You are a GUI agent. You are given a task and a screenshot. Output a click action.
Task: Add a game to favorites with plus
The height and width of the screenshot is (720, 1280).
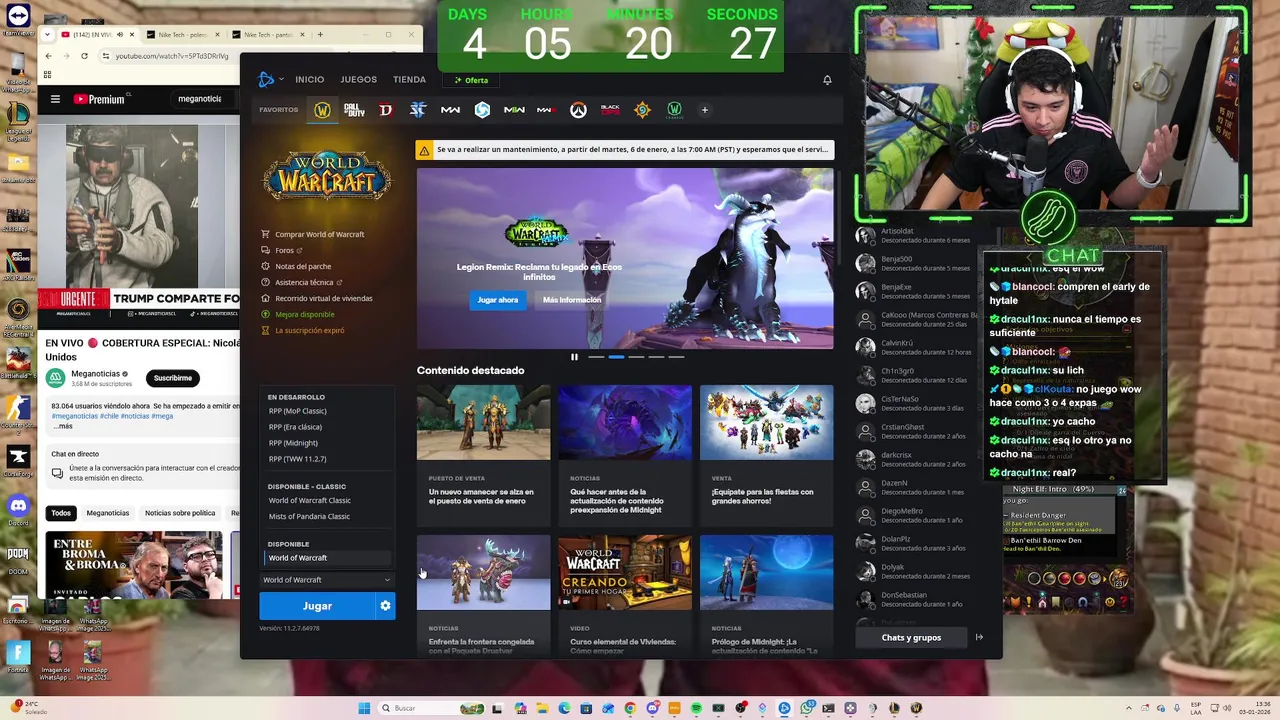pyautogui.click(x=704, y=110)
